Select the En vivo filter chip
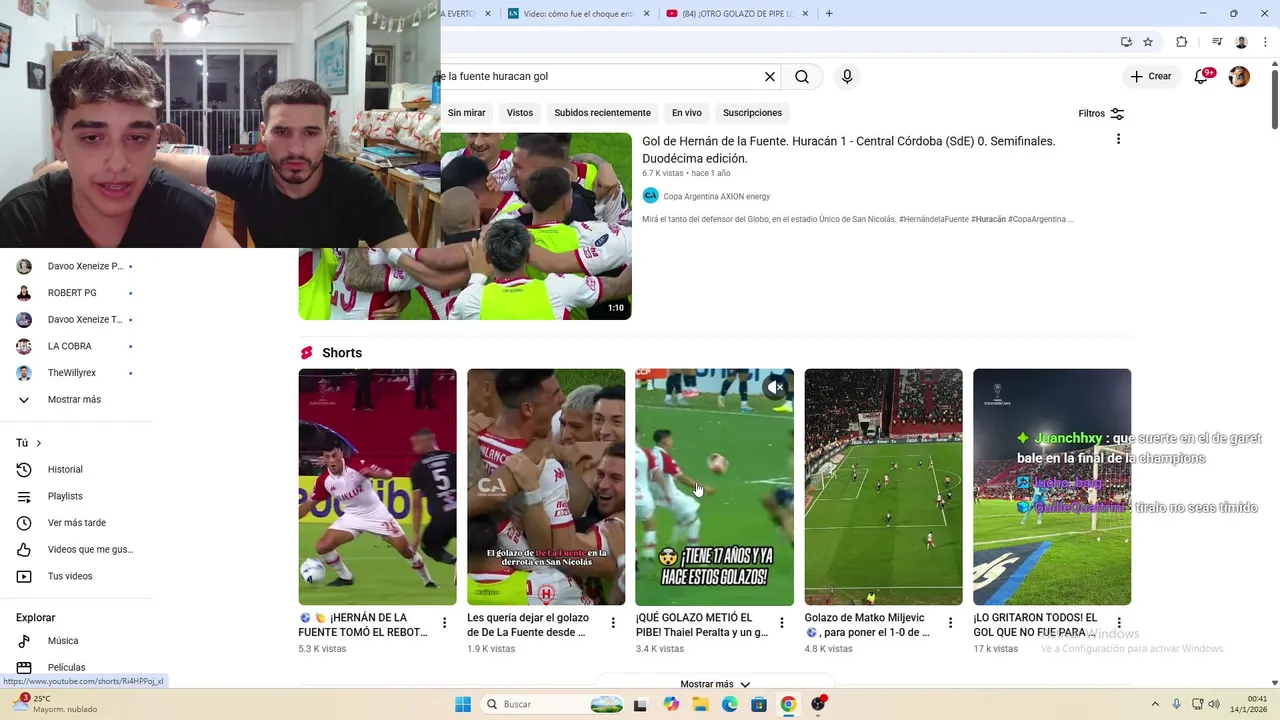This screenshot has height=720, width=1280. click(686, 113)
